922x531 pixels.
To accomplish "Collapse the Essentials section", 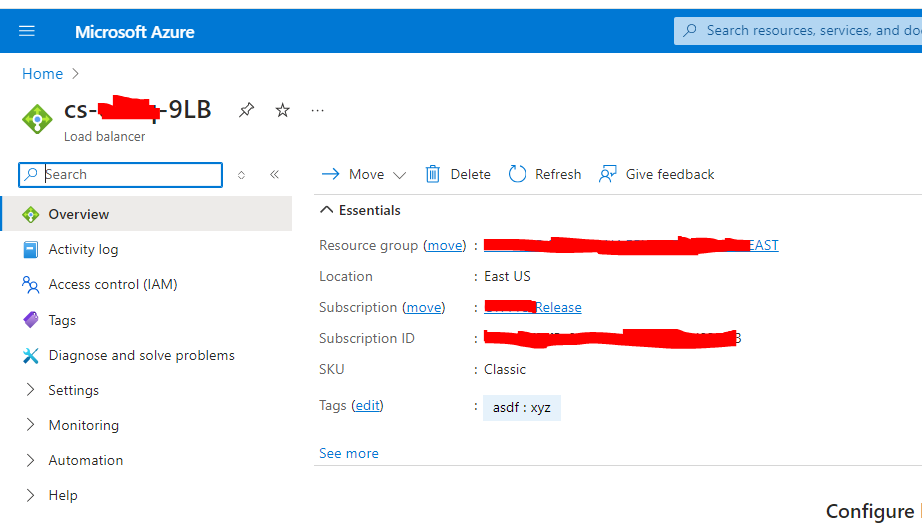I will (360, 210).
